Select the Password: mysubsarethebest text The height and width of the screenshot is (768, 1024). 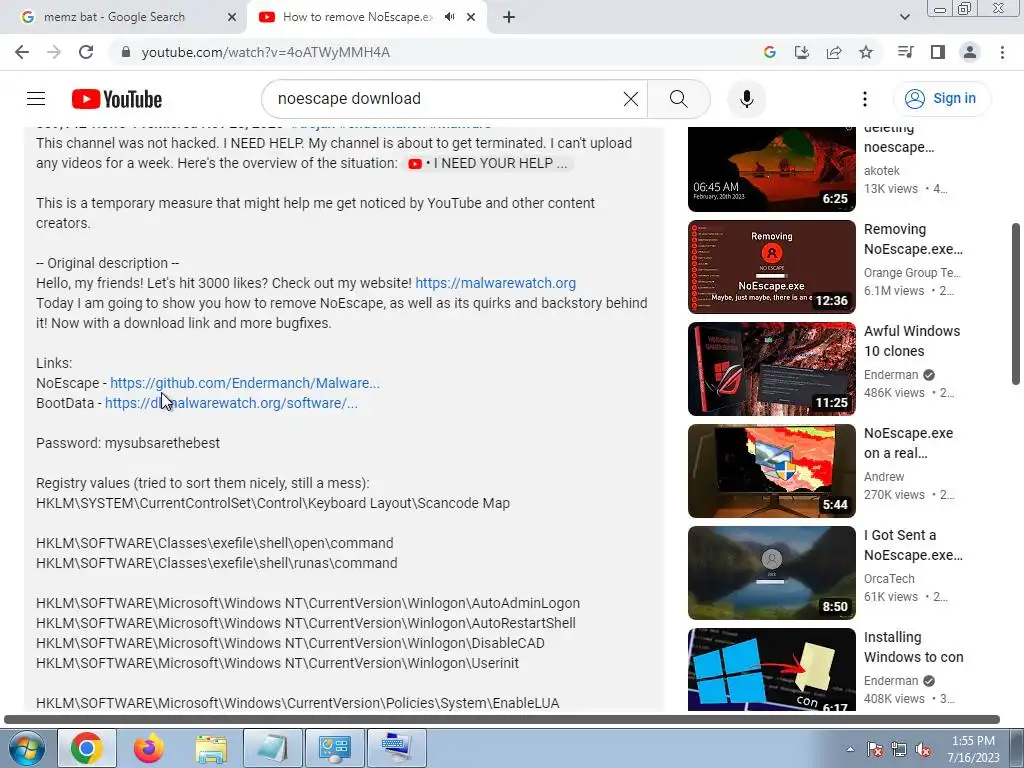click(128, 443)
